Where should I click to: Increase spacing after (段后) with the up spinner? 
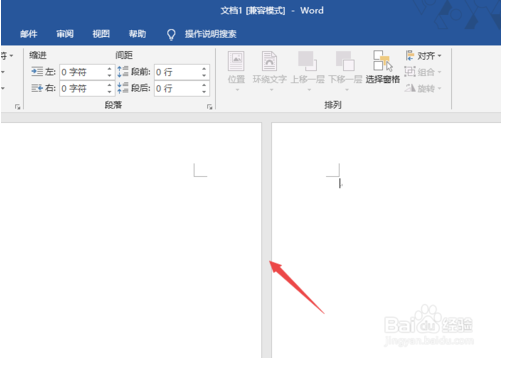pyautogui.click(x=204, y=85)
